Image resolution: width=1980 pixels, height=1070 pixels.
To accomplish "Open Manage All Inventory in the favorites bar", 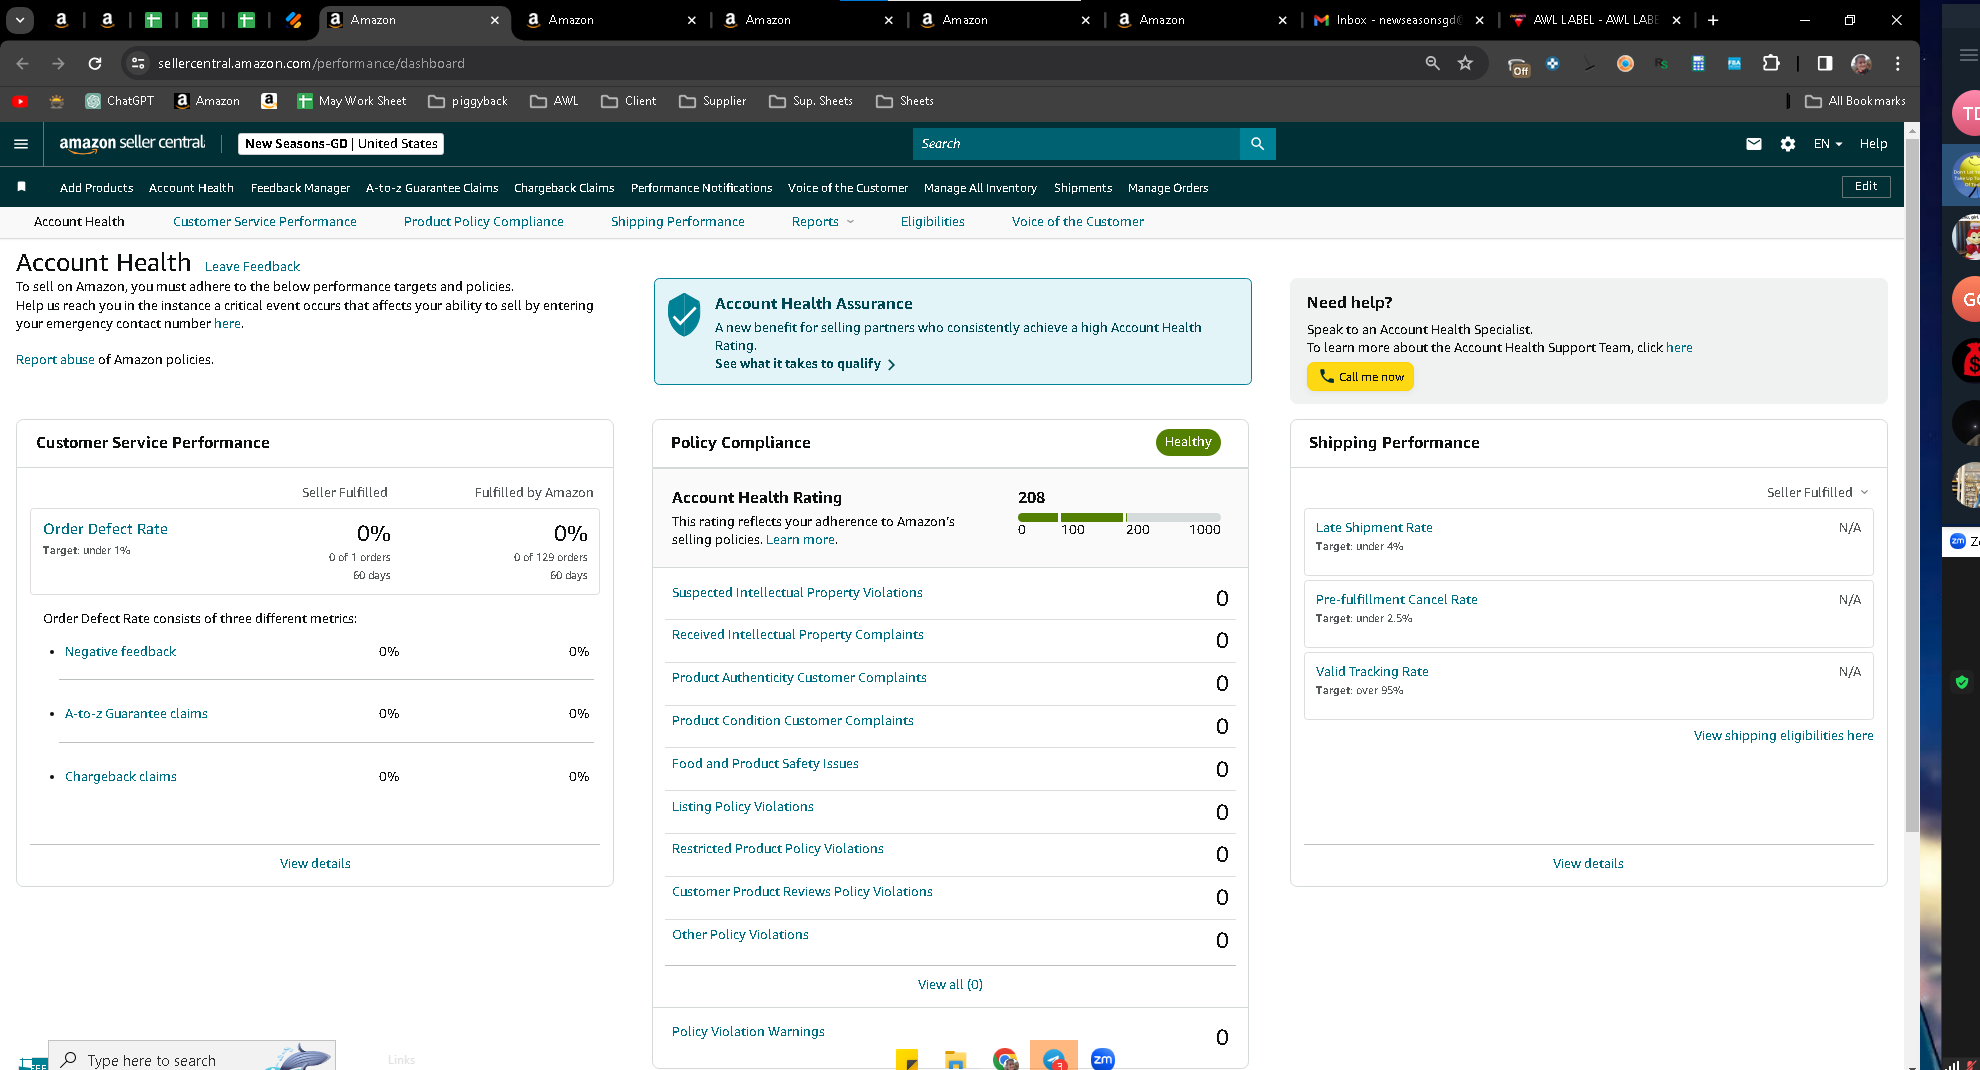I will [980, 188].
